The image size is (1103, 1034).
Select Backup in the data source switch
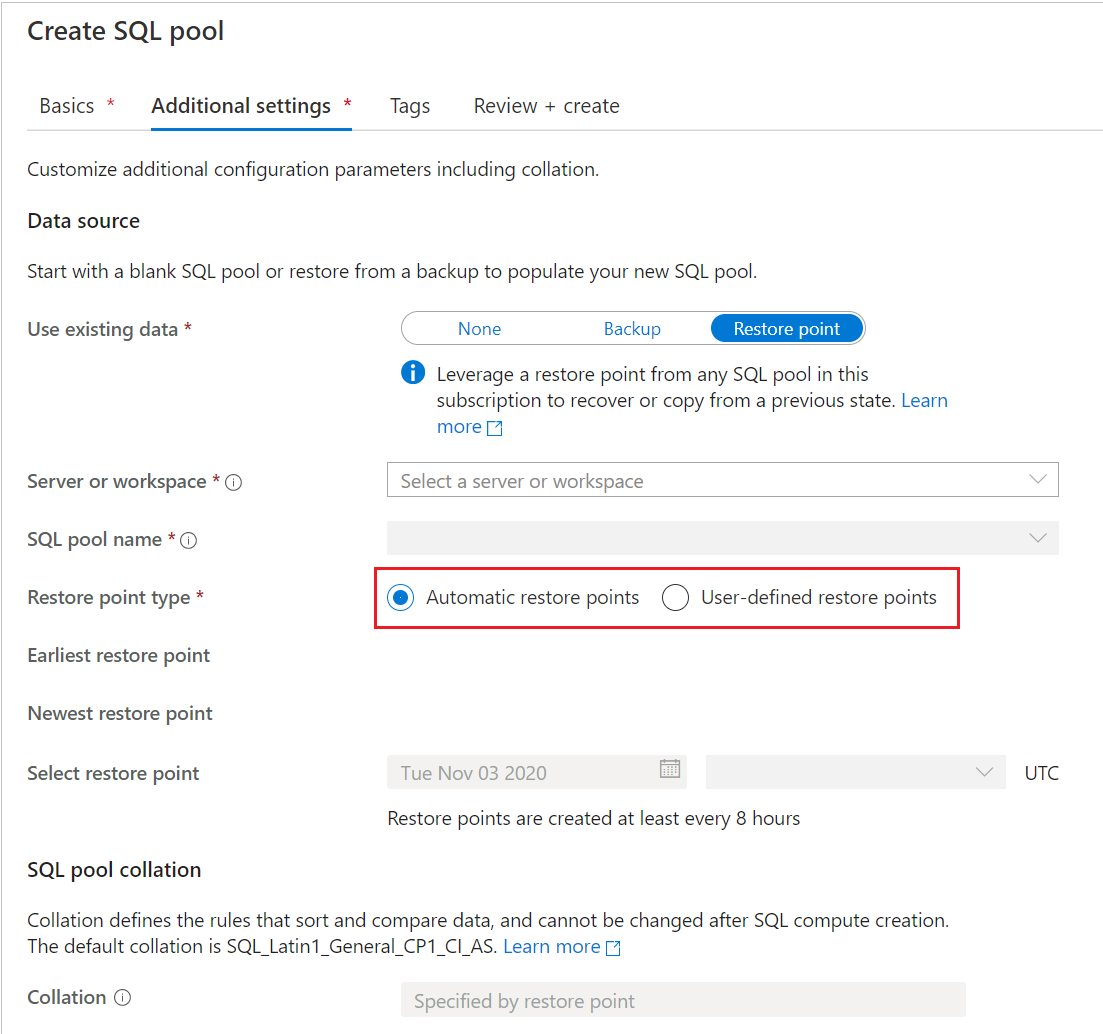pyautogui.click(x=632, y=328)
